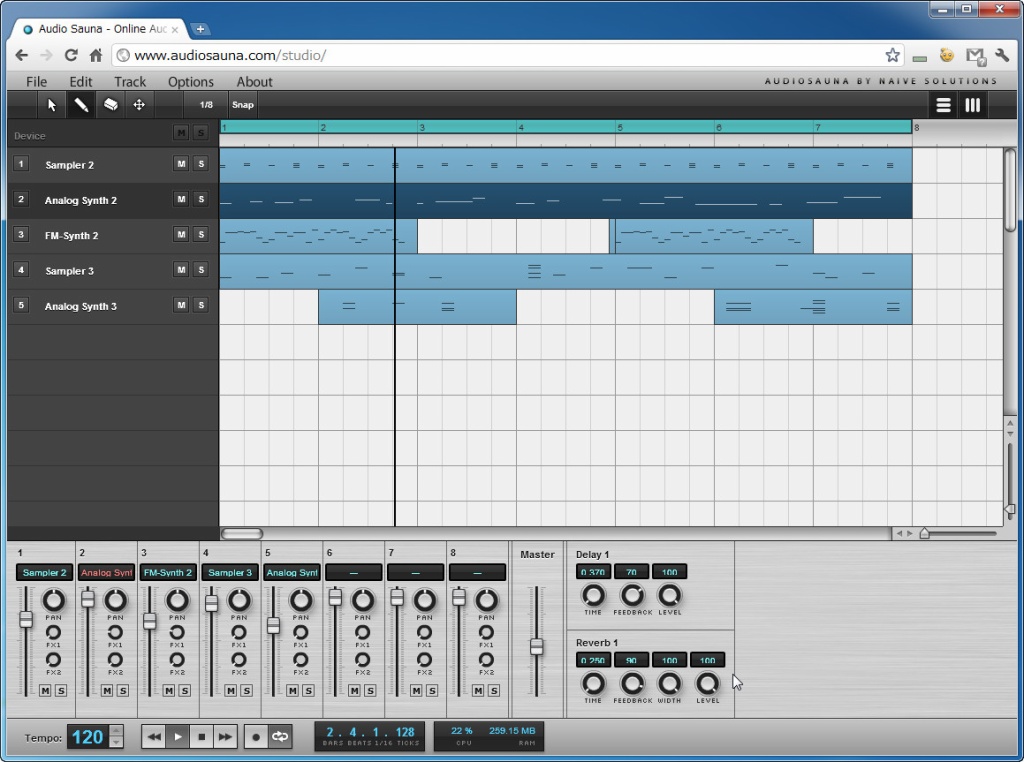
Task: Select the FM-Synth 2 track row
Action: [x=113, y=235]
